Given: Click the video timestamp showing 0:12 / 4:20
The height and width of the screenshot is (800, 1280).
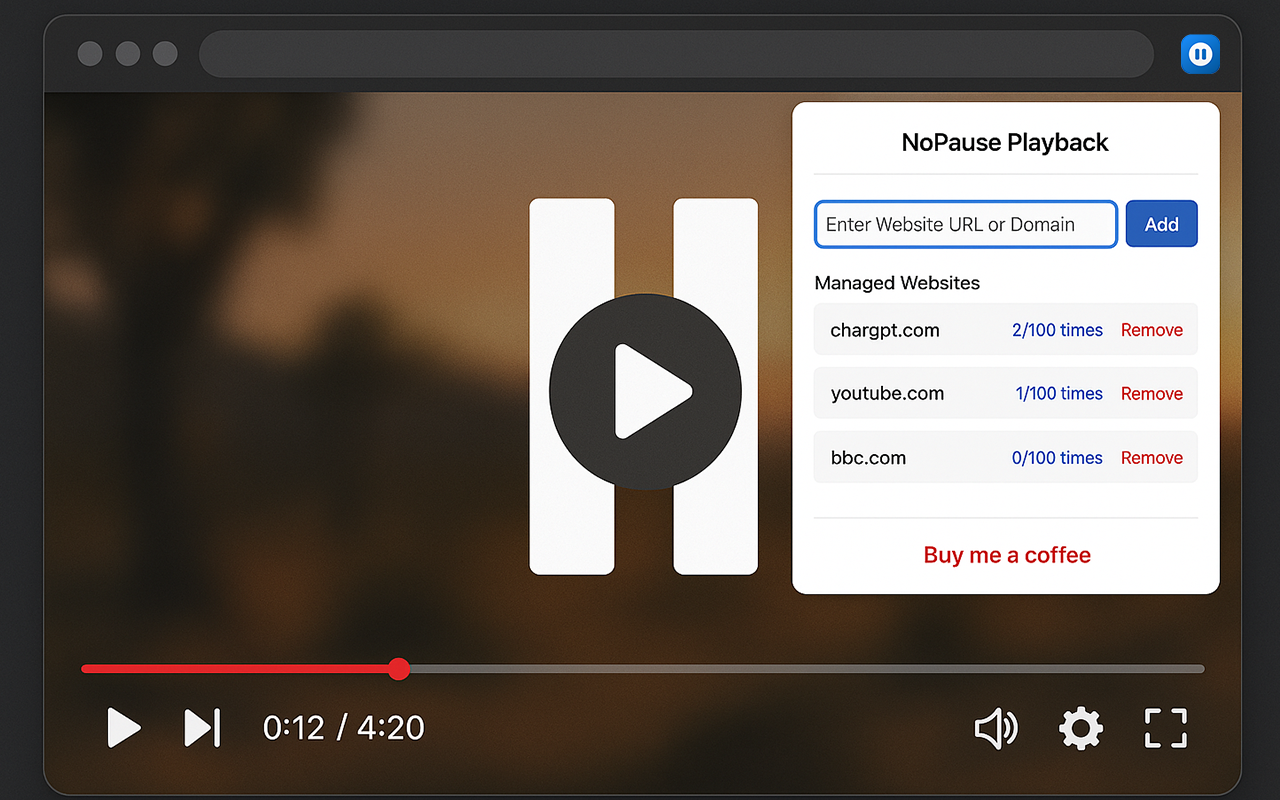Looking at the screenshot, I should click(x=343, y=729).
